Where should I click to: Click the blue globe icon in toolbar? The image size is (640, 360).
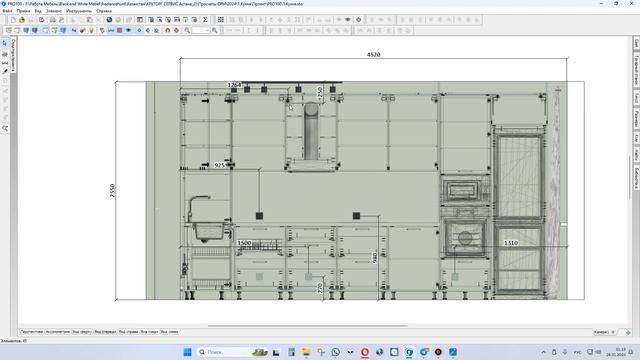pyautogui.click(x=109, y=20)
